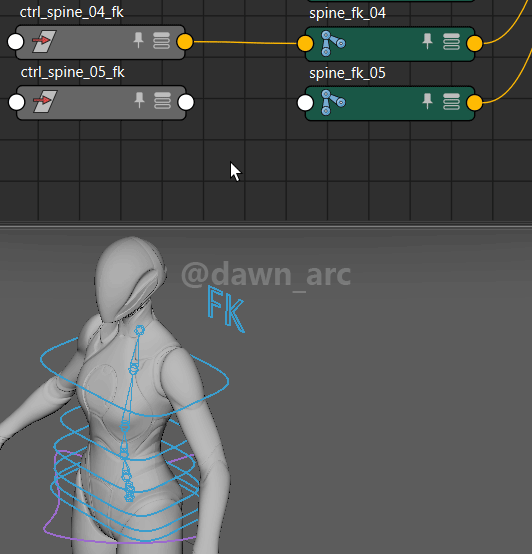Image resolution: width=532 pixels, height=554 pixels.
Task: Select the ctrl_spine_04_fk node label
Action: [72, 12]
